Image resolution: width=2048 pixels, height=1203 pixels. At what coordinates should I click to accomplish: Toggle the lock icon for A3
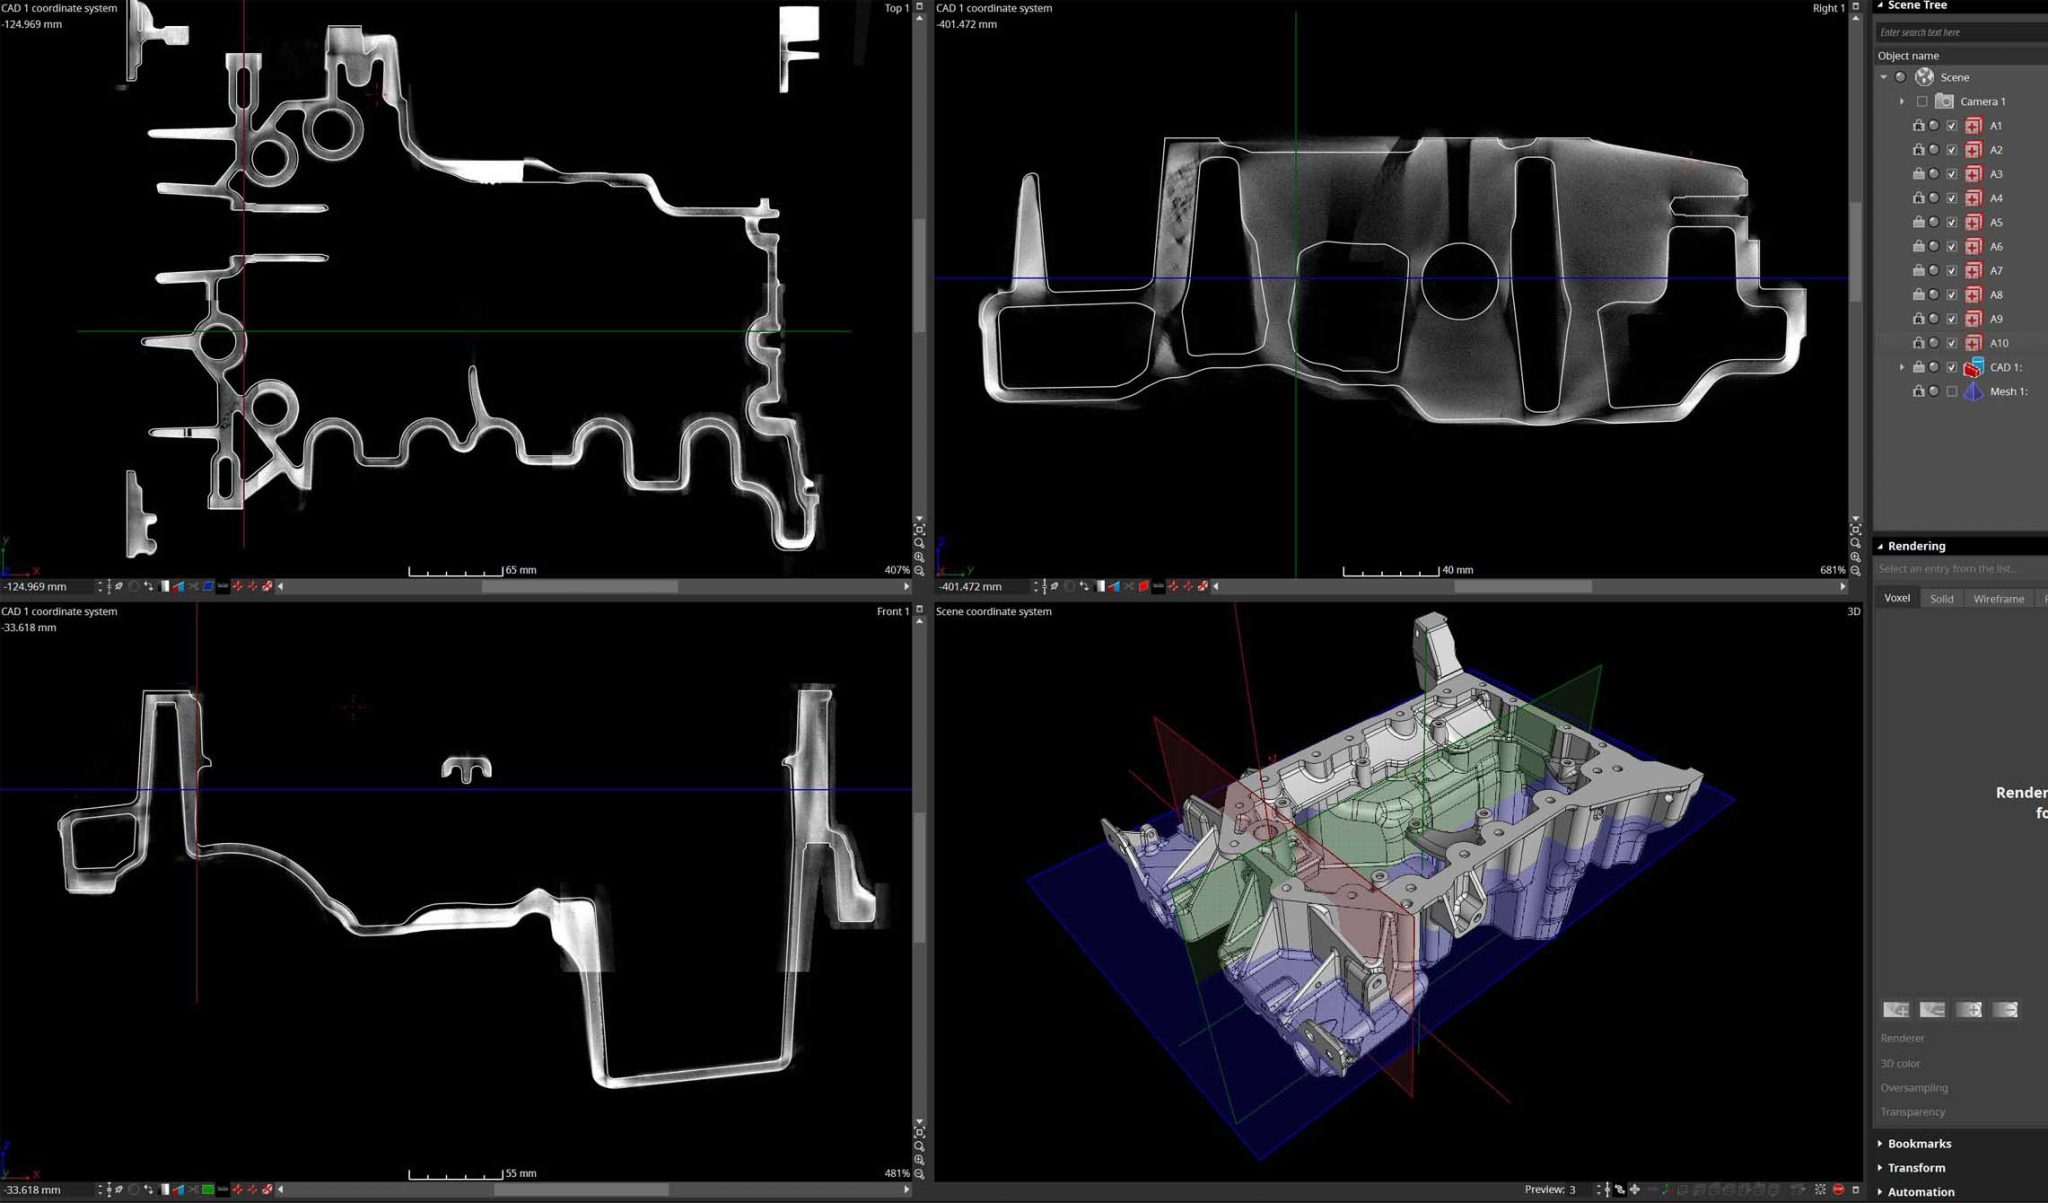[1918, 174]
